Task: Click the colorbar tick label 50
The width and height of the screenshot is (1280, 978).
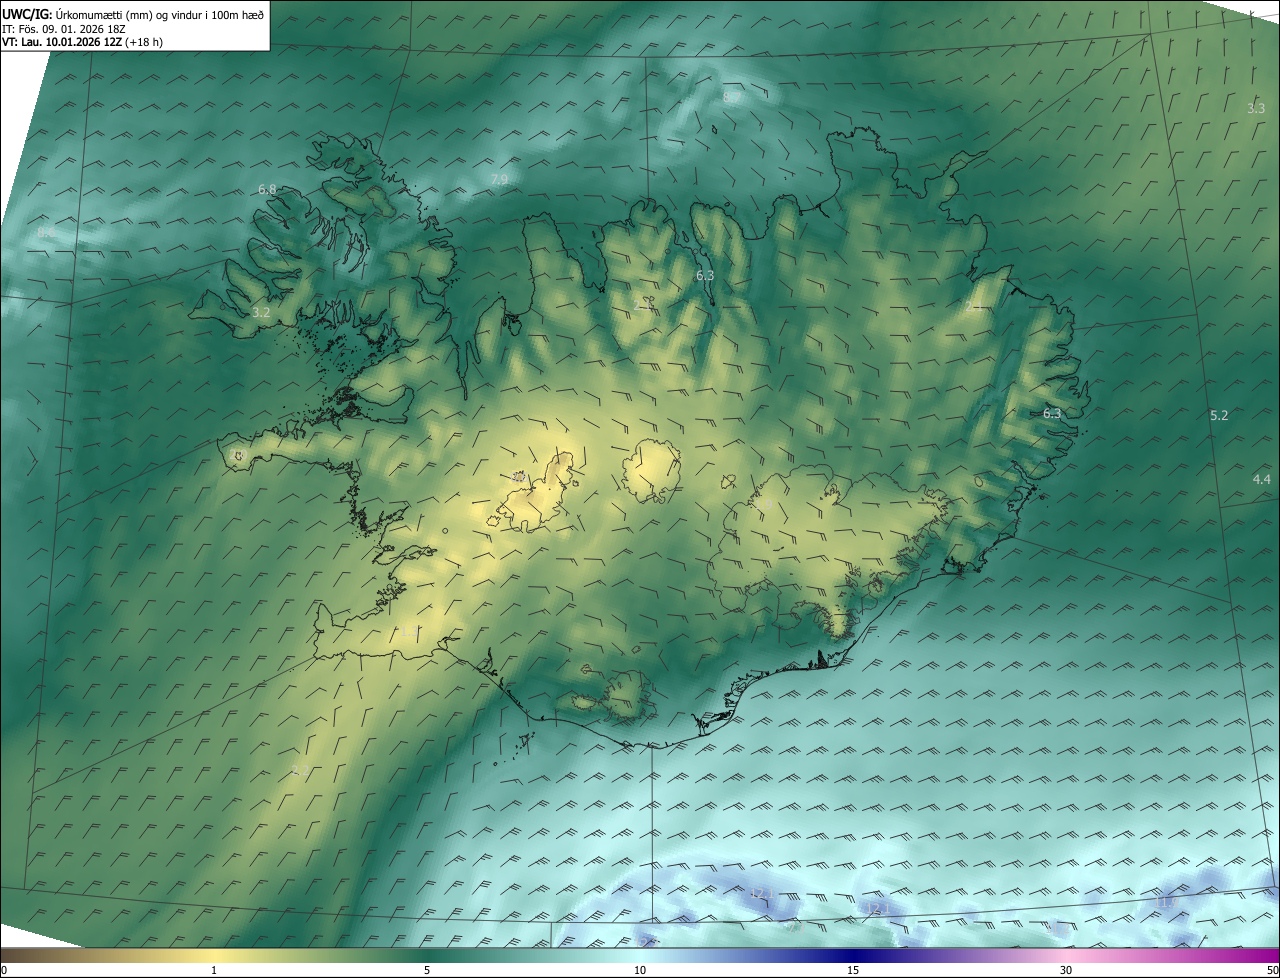Action: [x=1272, y=971]
